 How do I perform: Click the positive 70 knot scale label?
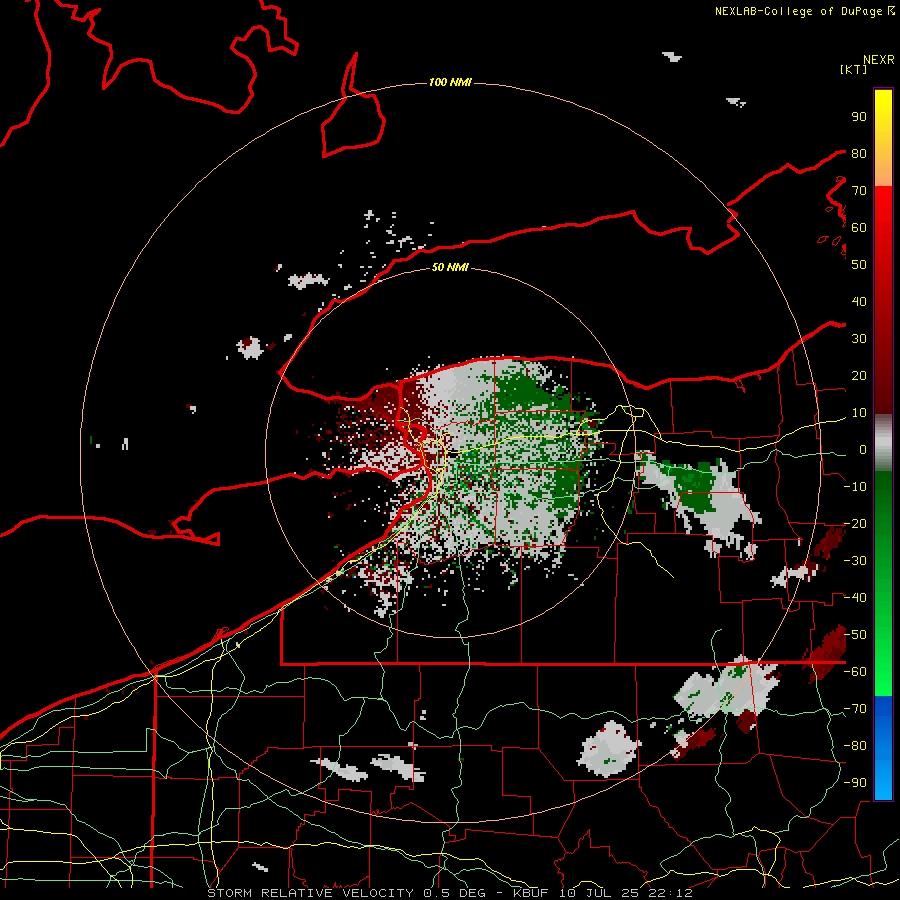tap(859, 191)
